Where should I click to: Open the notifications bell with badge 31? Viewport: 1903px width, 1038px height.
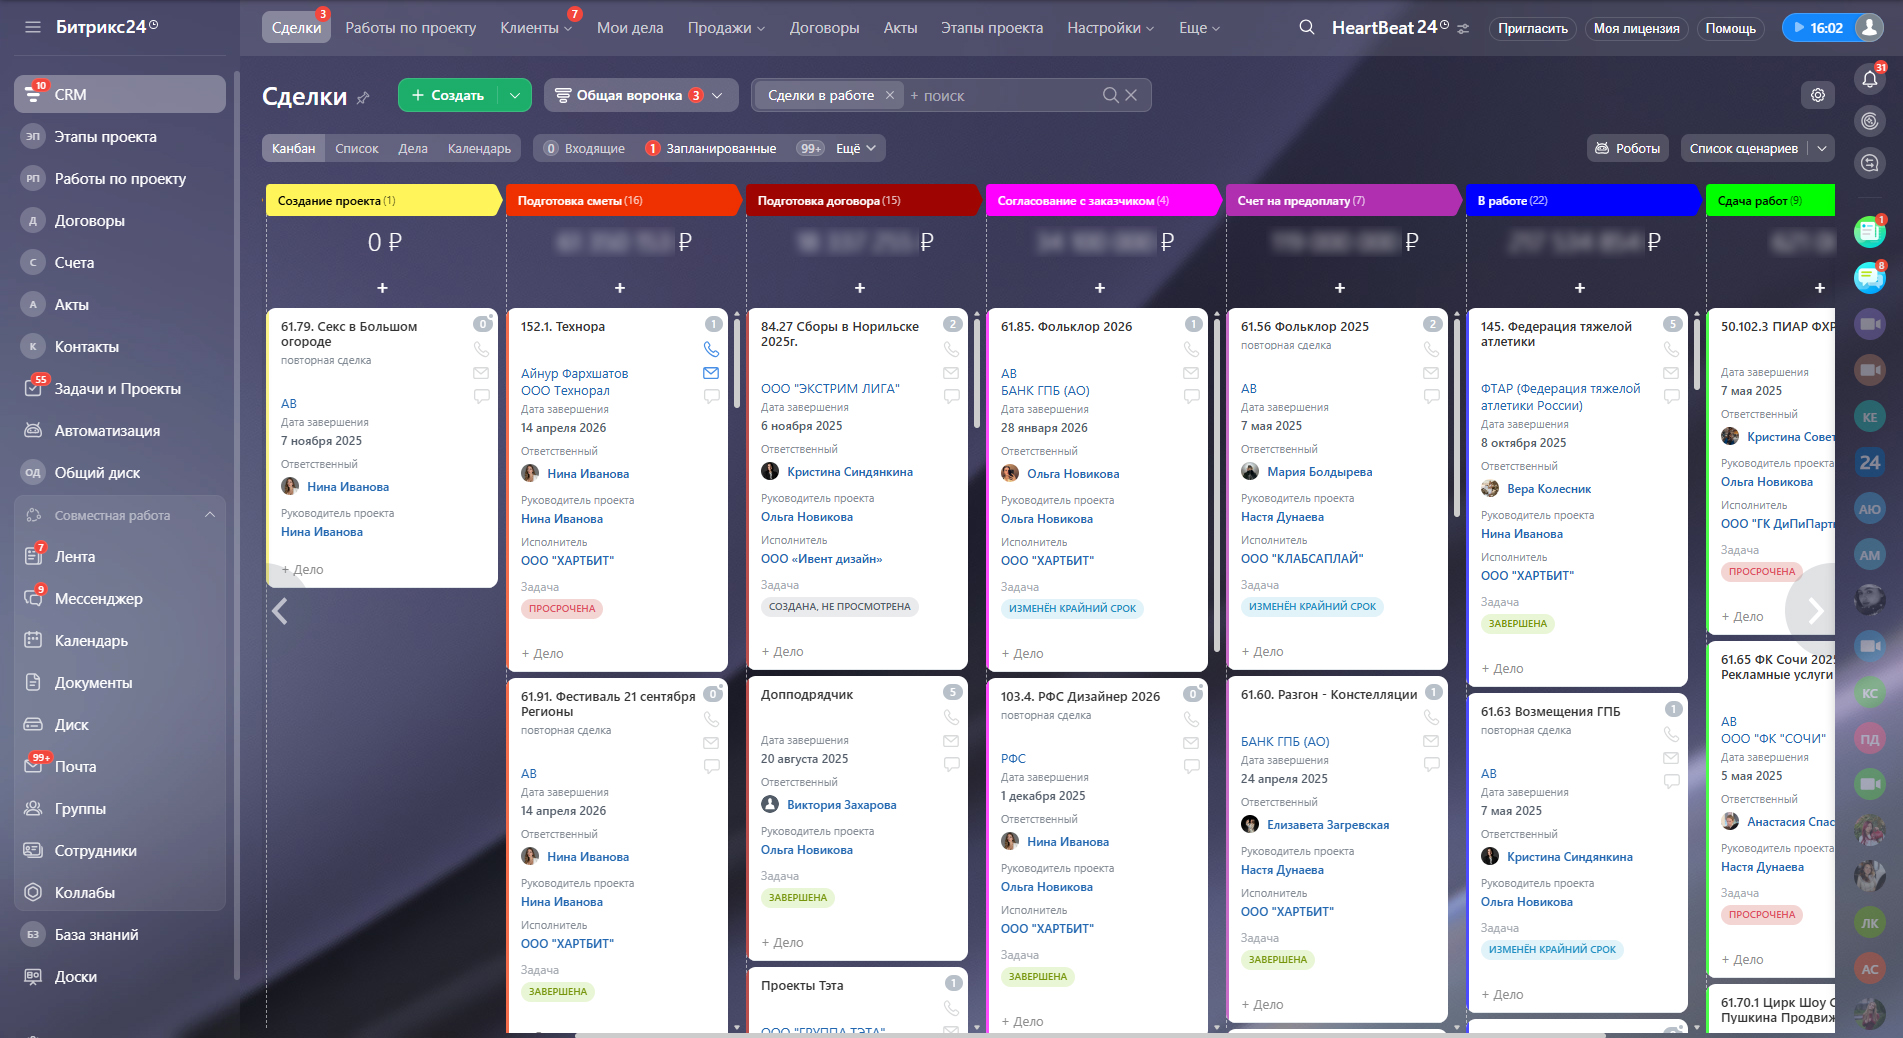pos(1869,80)
